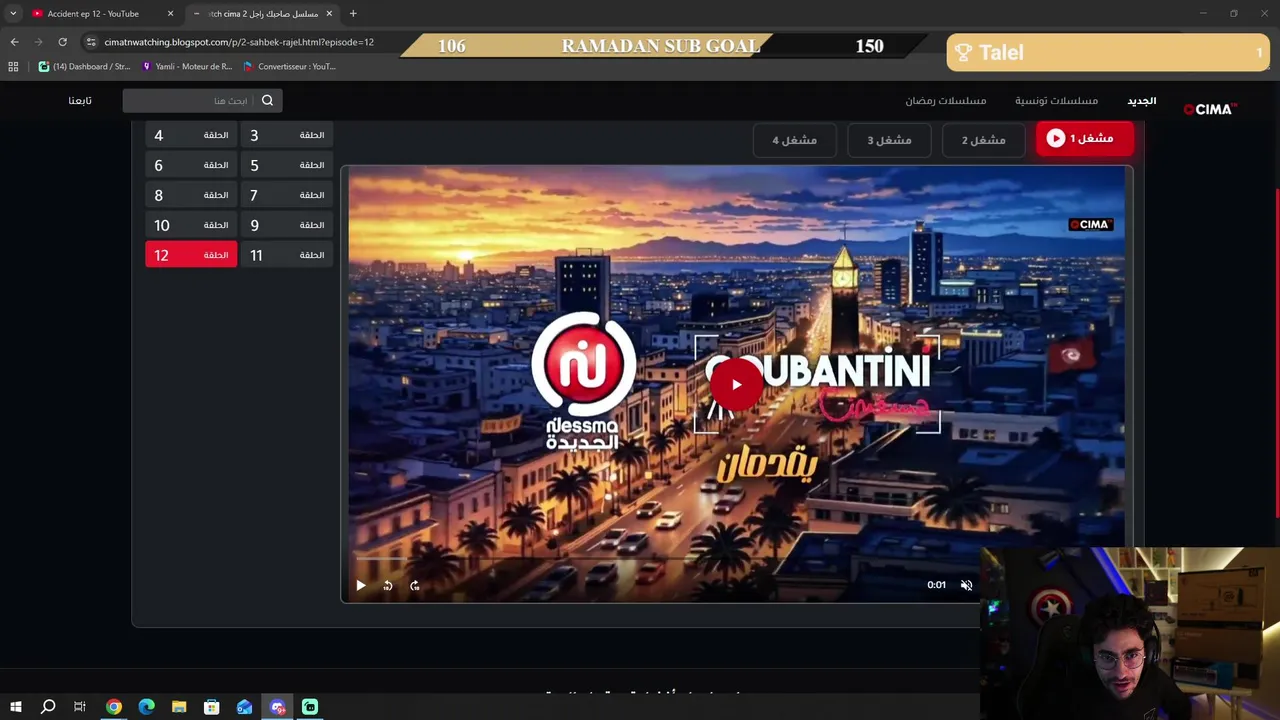Viewport: 1280px width, 720px height.
Task: Click the تابعنا link
Action: click(x=80, y=101)
